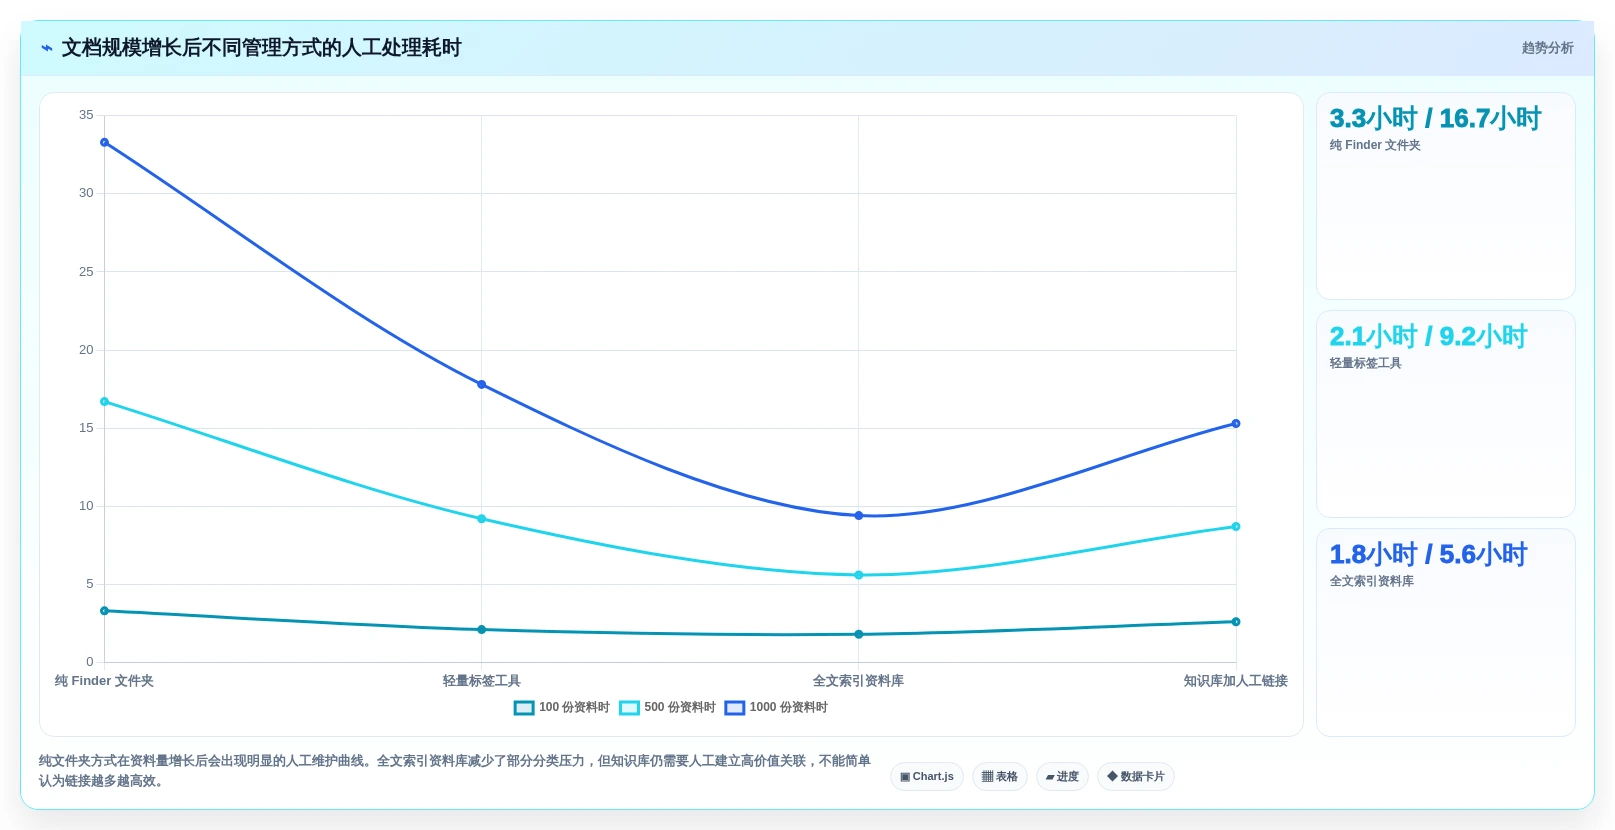Click 1000 份 data point at 纯 Finder 文件夹

coord(104,142)
